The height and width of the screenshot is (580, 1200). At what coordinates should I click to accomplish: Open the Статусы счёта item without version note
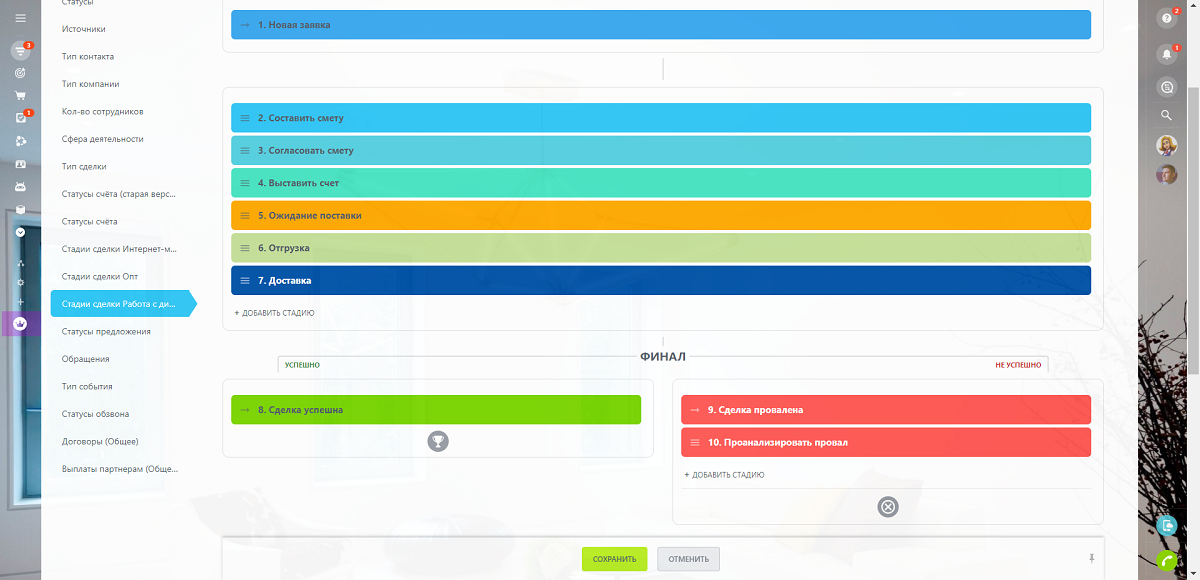89,221
